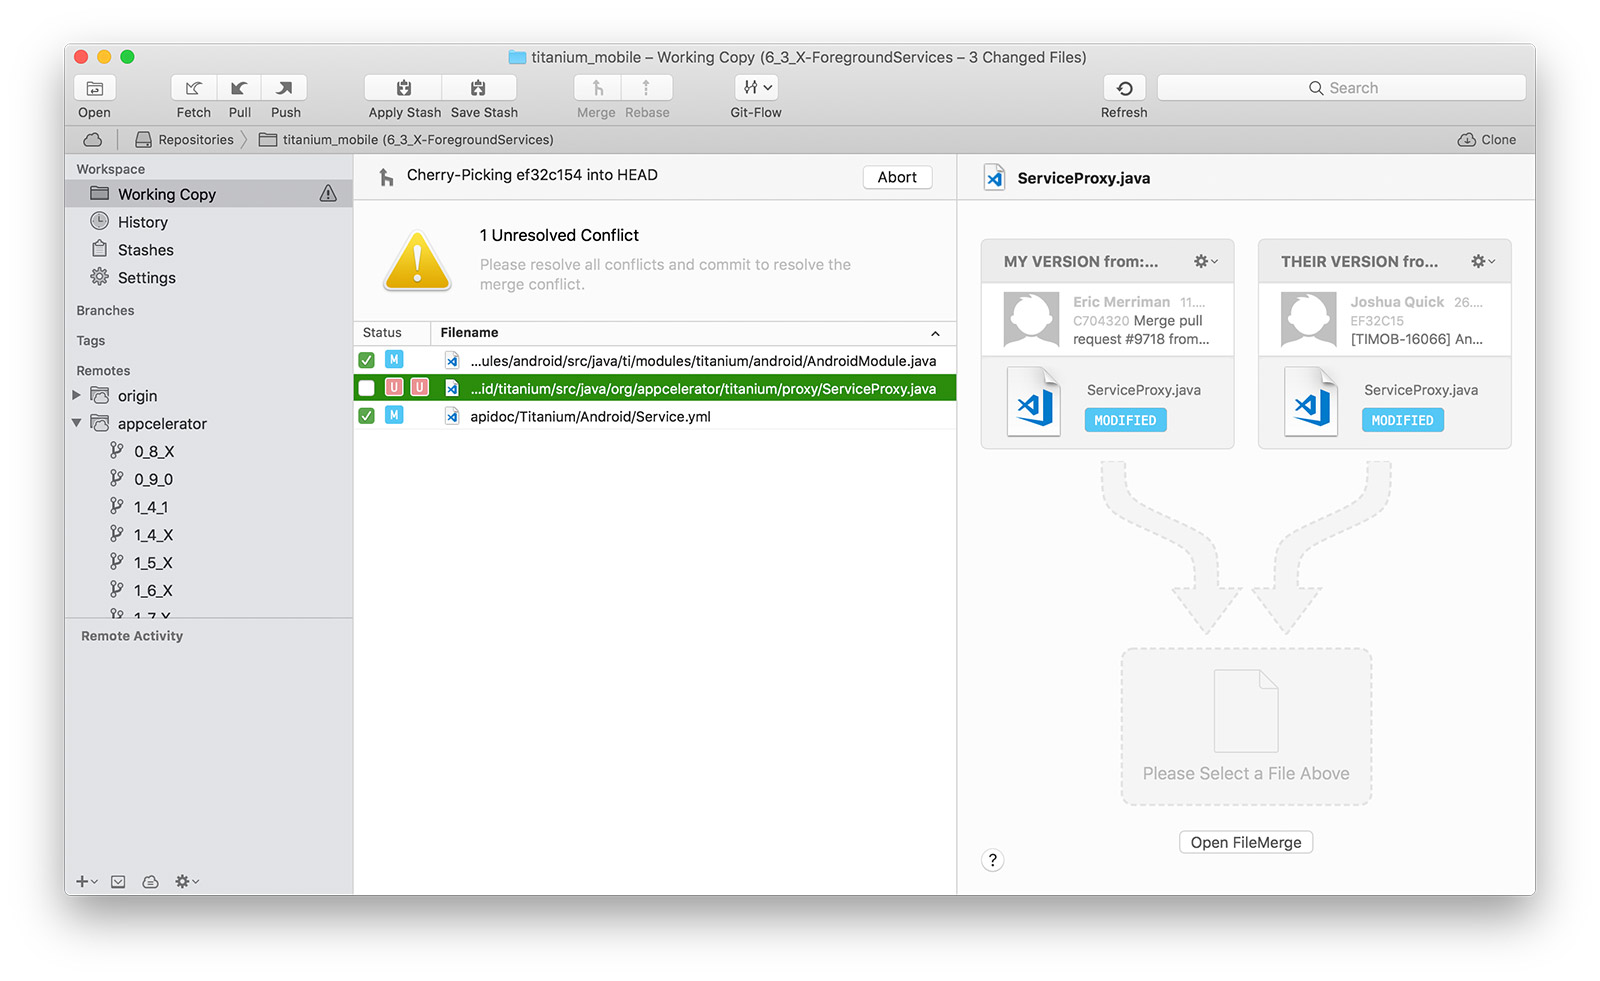Click the checkbox-list icon at sidebar bottom
Image resolution: width=1600 pixels, height=981 pixels.
tap(118, 882)
